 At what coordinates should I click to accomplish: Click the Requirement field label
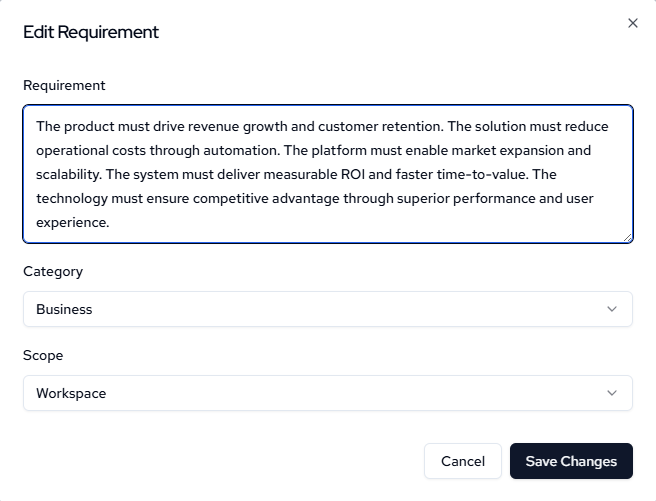coord(64,85)
